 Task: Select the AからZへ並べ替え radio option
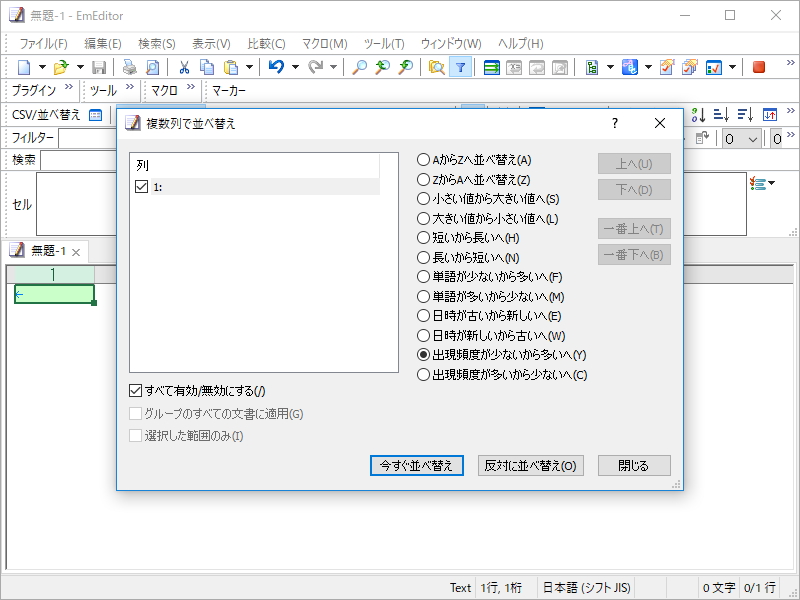[424, 159]
